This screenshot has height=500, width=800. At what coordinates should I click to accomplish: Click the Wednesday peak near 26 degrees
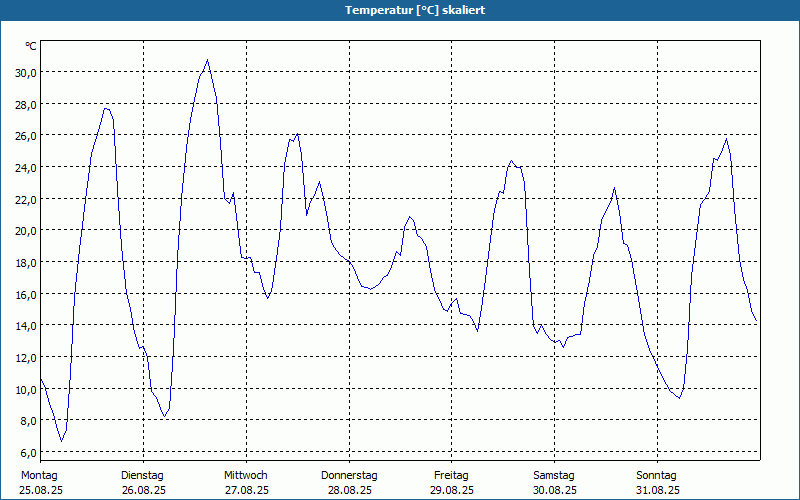click(x=297, y=134)
